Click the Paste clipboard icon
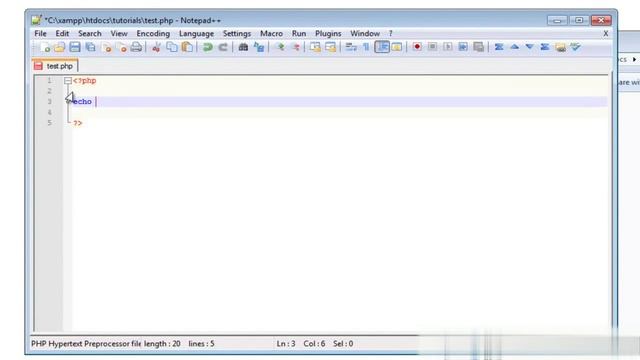Image resolution: width=640 pixels, height=360 pixels. [x=187, y=47]
